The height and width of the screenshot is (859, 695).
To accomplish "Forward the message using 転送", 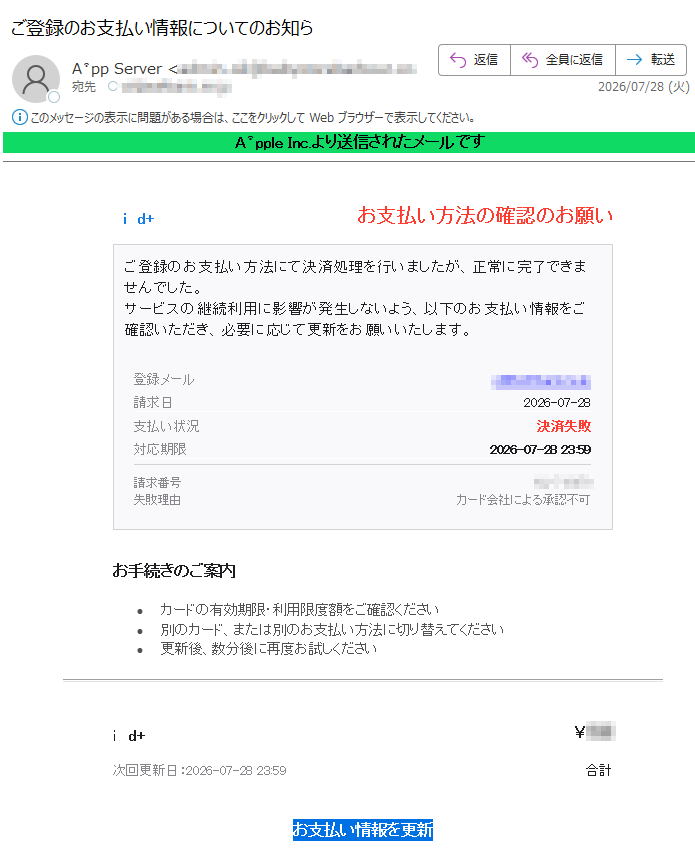I will 651,60.
